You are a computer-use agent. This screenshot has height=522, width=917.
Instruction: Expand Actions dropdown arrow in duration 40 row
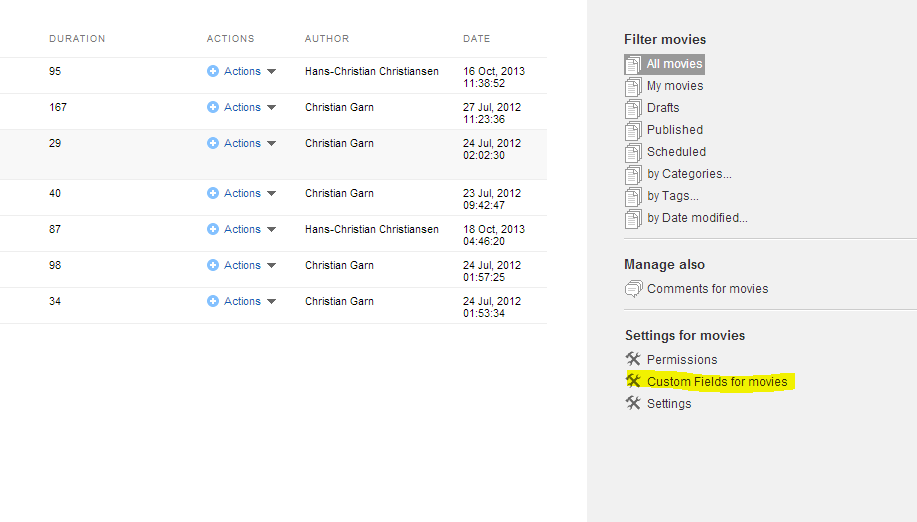pyautogui.click(x=271, y=193)
